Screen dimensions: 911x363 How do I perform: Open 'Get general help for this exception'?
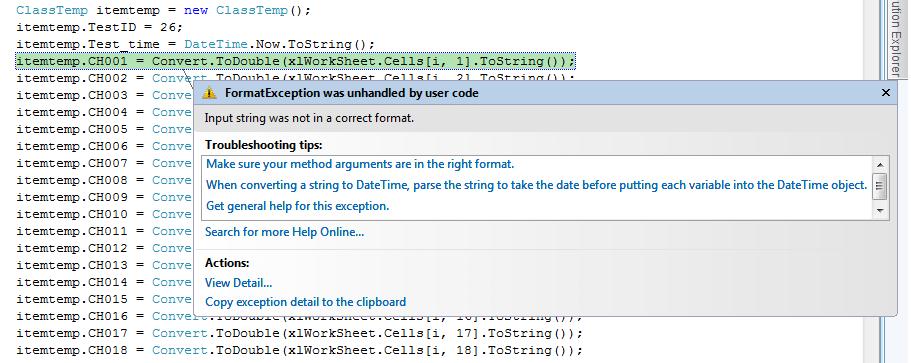pos(297,206)
